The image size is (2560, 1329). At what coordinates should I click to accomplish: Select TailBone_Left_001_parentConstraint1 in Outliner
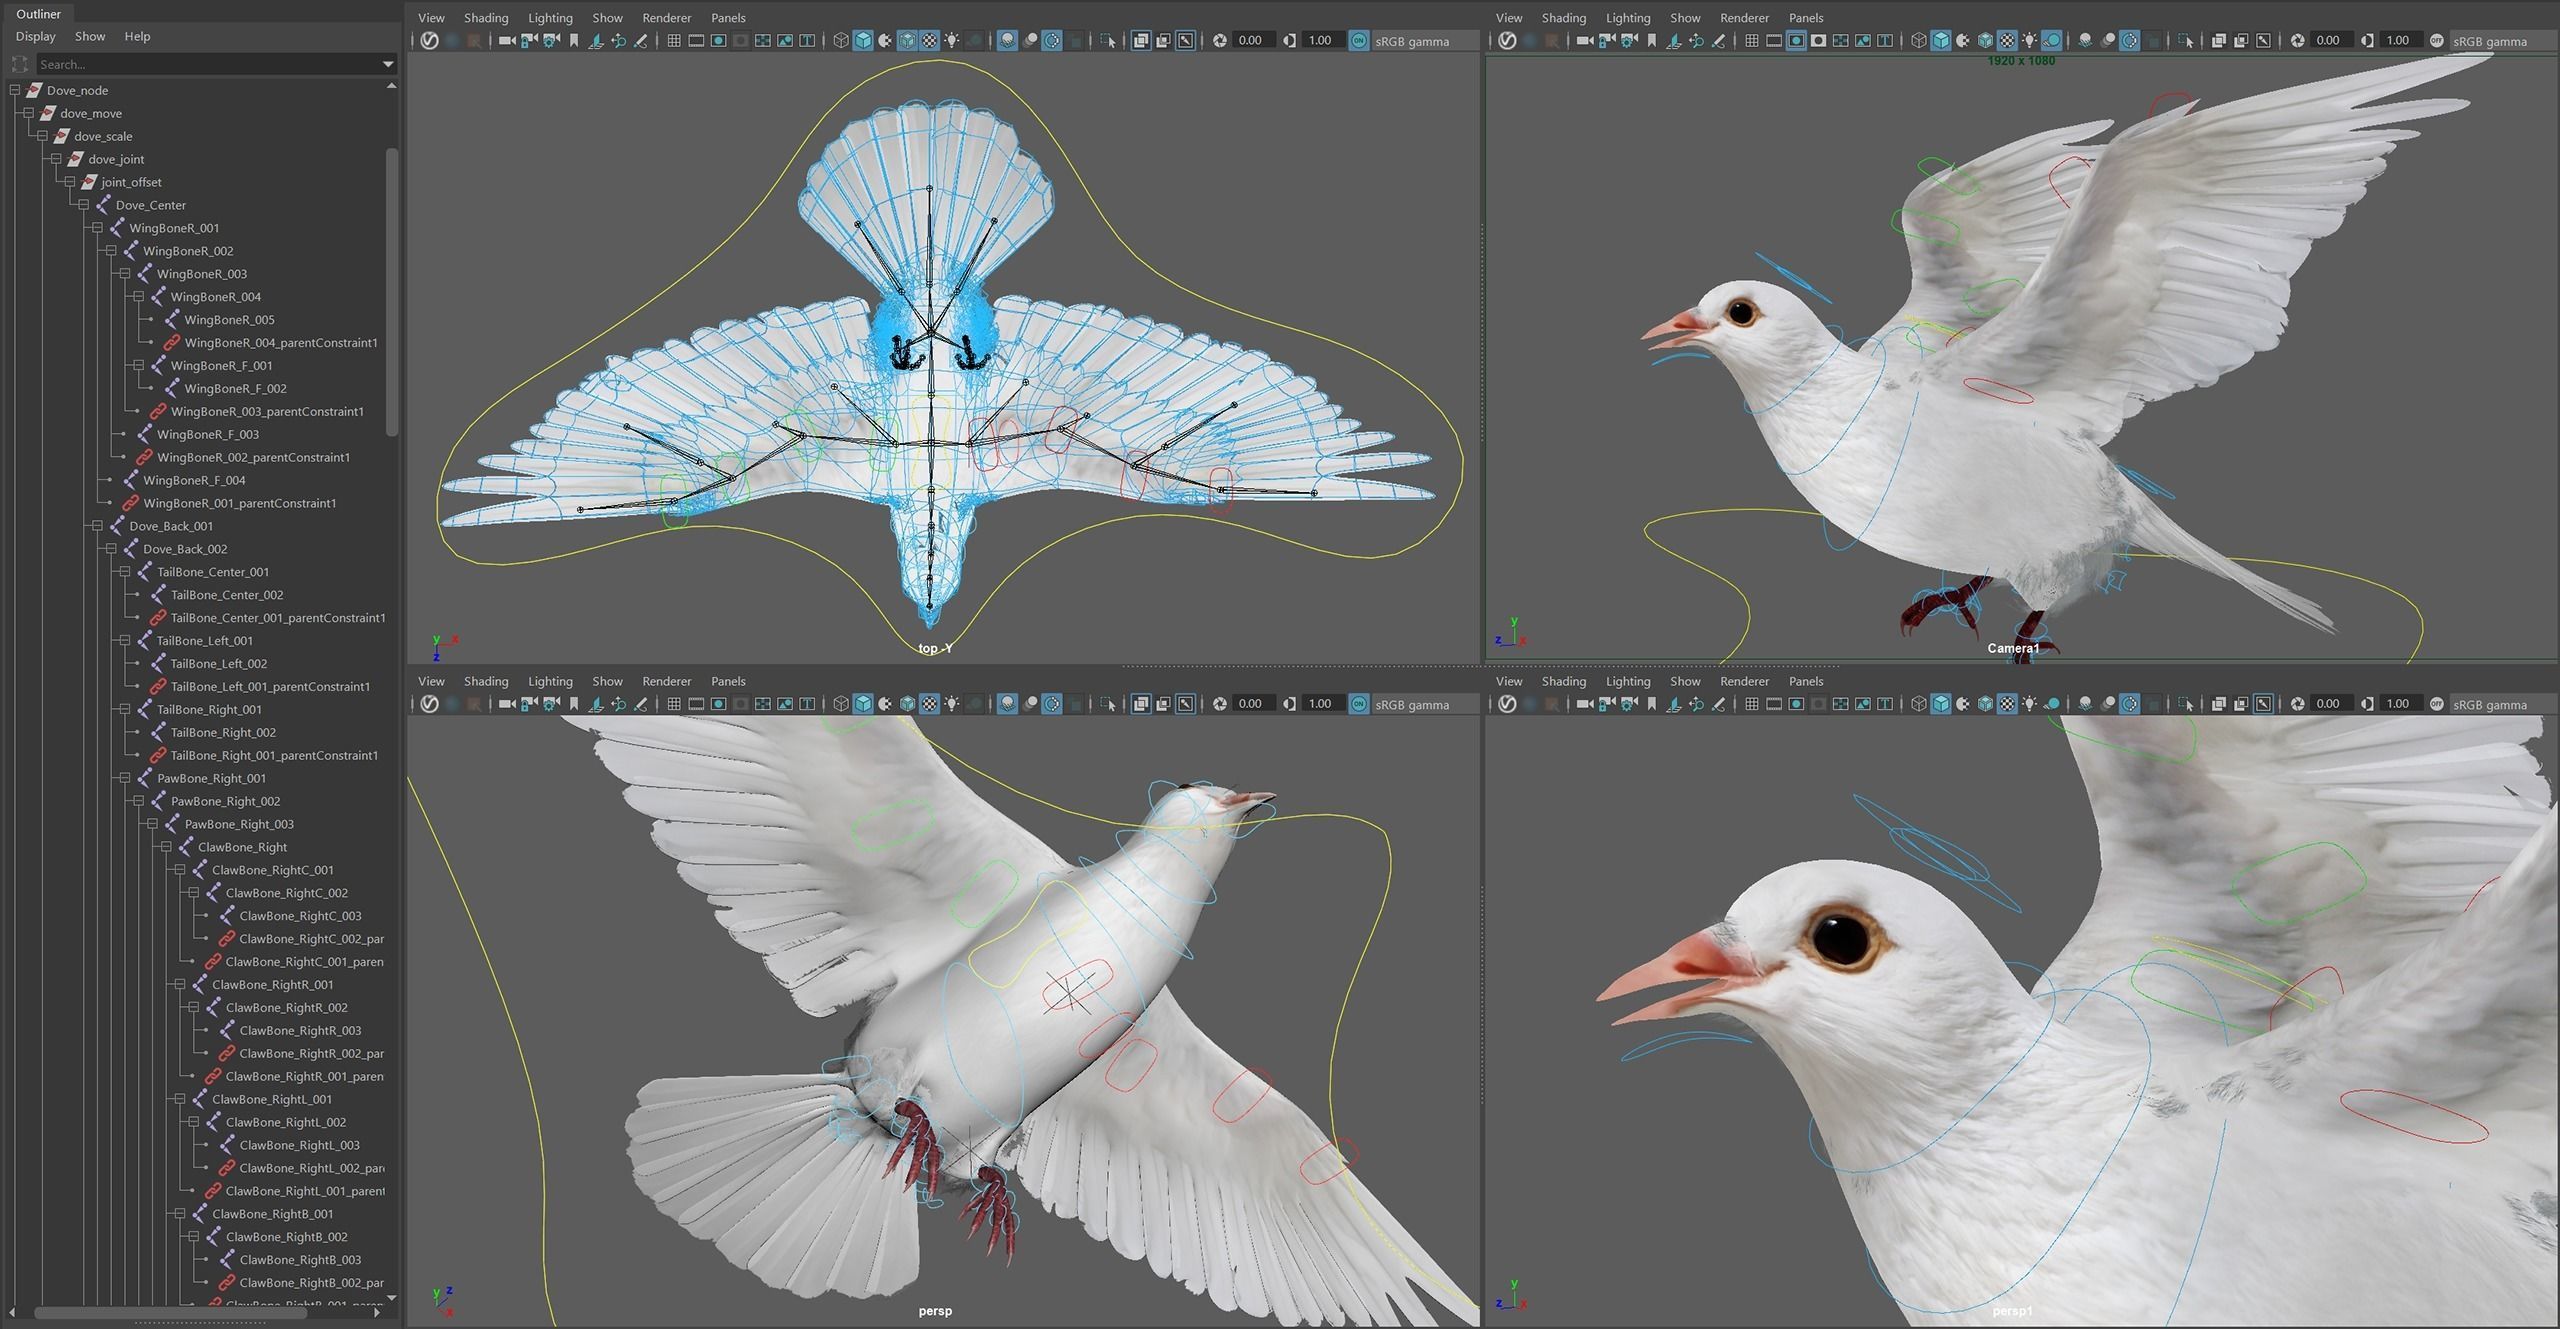[x=270, y=687]
